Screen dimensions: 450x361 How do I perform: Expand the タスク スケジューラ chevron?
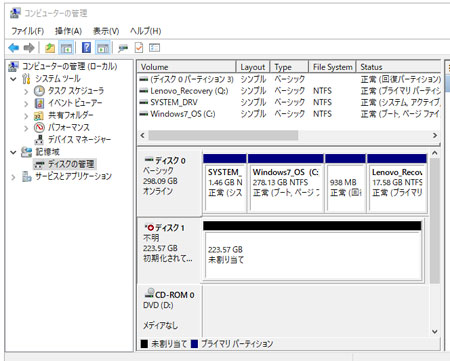pos(26,91)
